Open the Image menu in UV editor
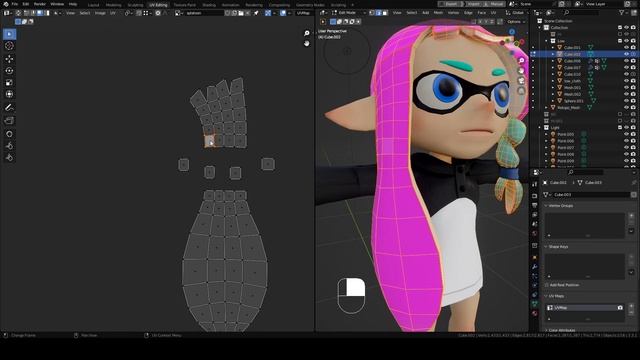 click(100, 13)
